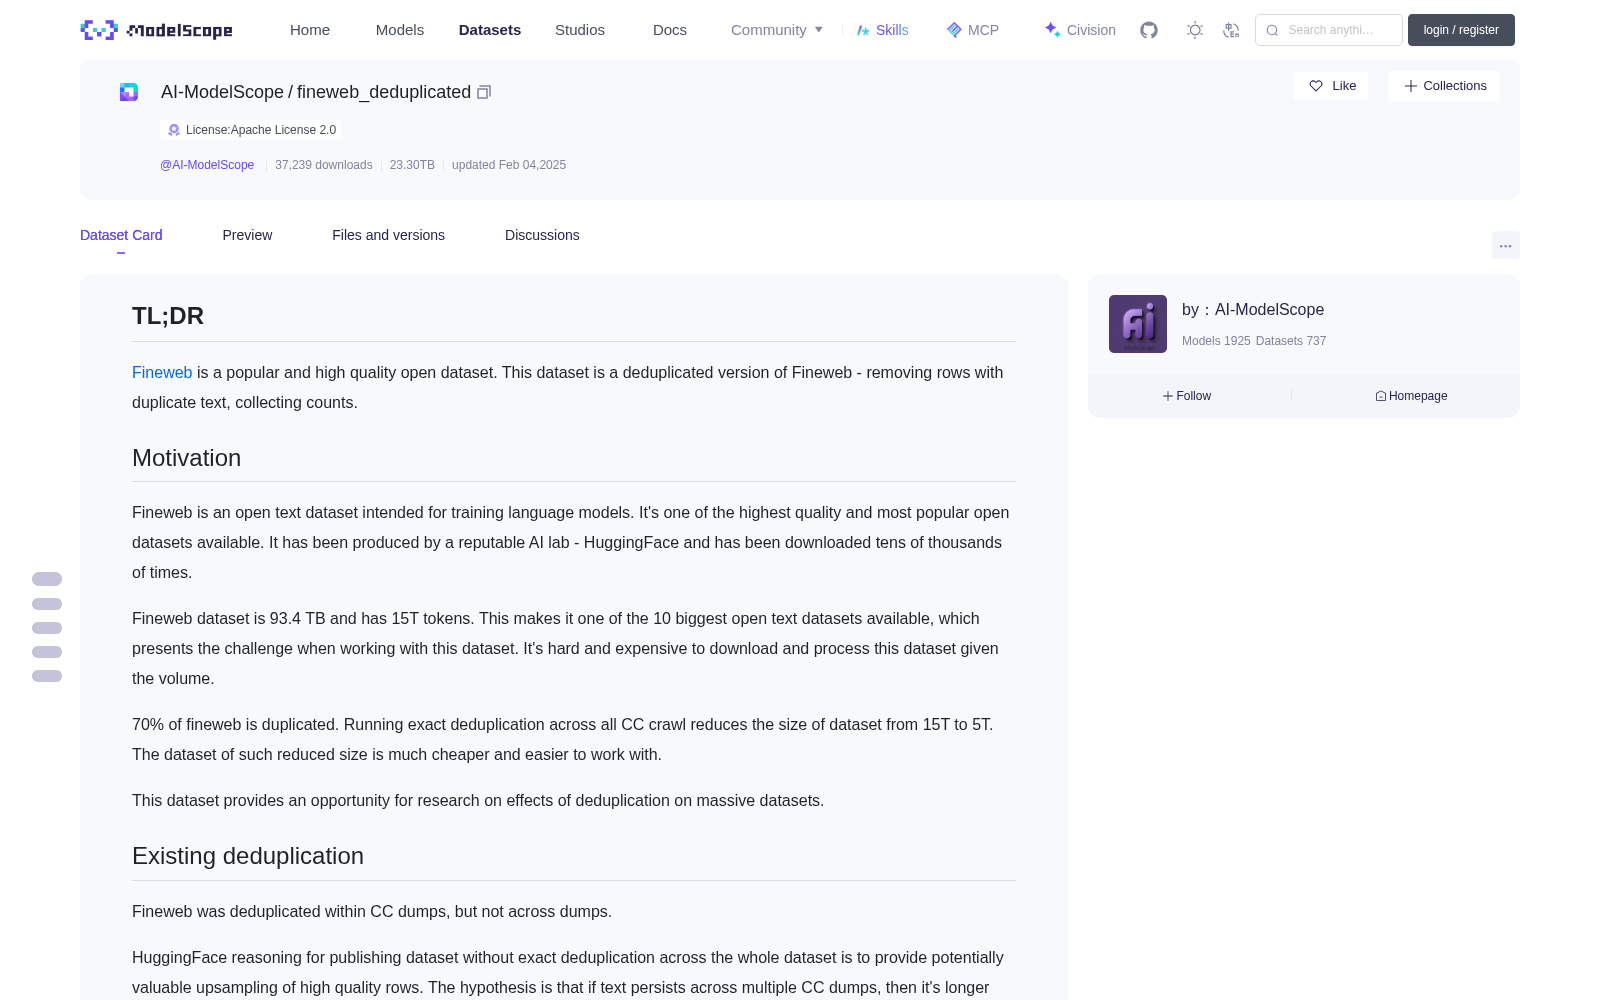Open the GitHub icon link

tap(1149, 30)
